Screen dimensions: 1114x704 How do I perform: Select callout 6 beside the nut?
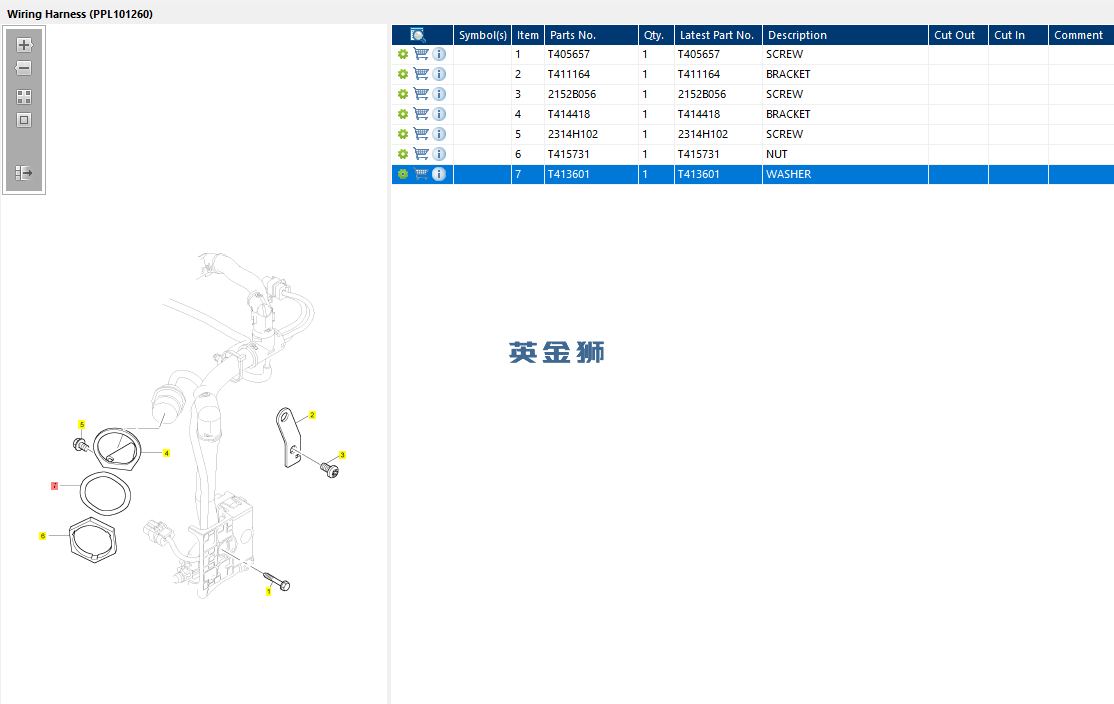(x=43, y=536)
